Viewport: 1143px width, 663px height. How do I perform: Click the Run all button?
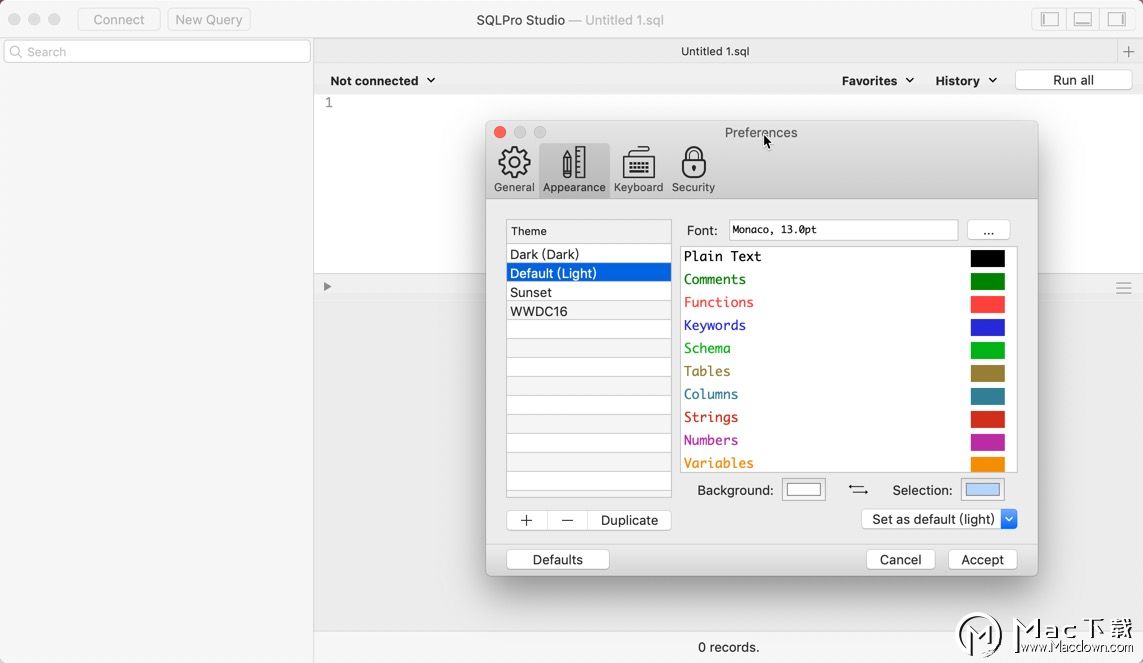coord(1073,80)
